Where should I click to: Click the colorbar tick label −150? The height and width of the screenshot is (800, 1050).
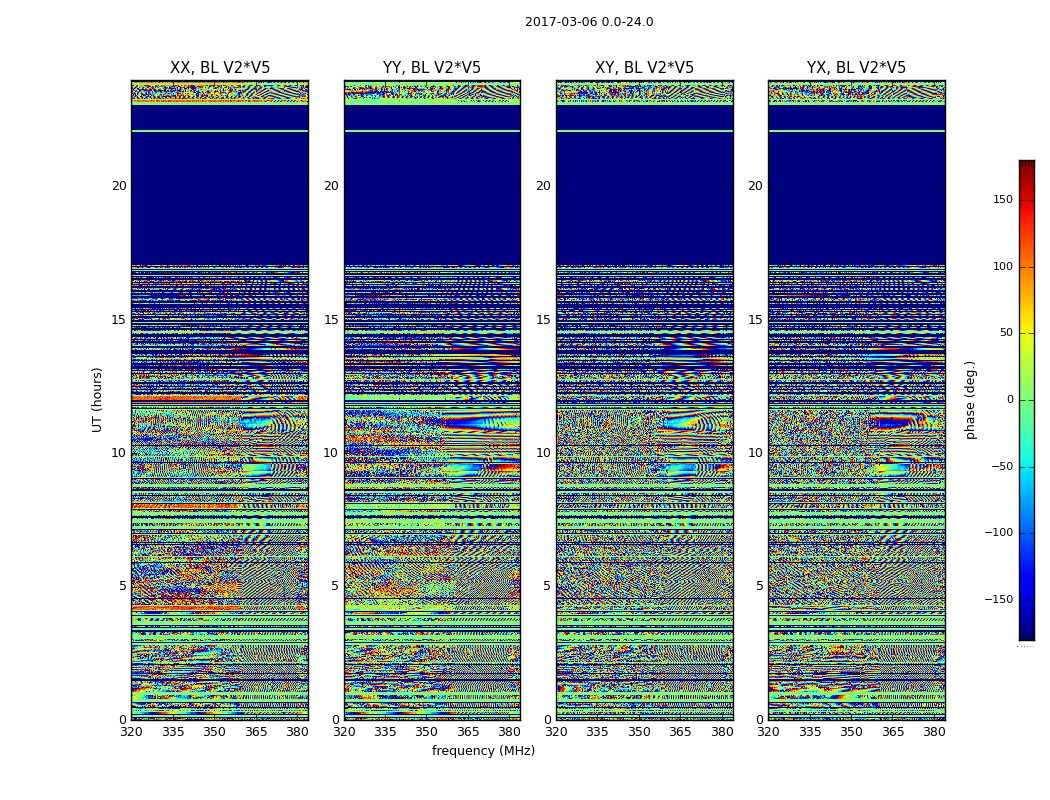tap(998, 599)
